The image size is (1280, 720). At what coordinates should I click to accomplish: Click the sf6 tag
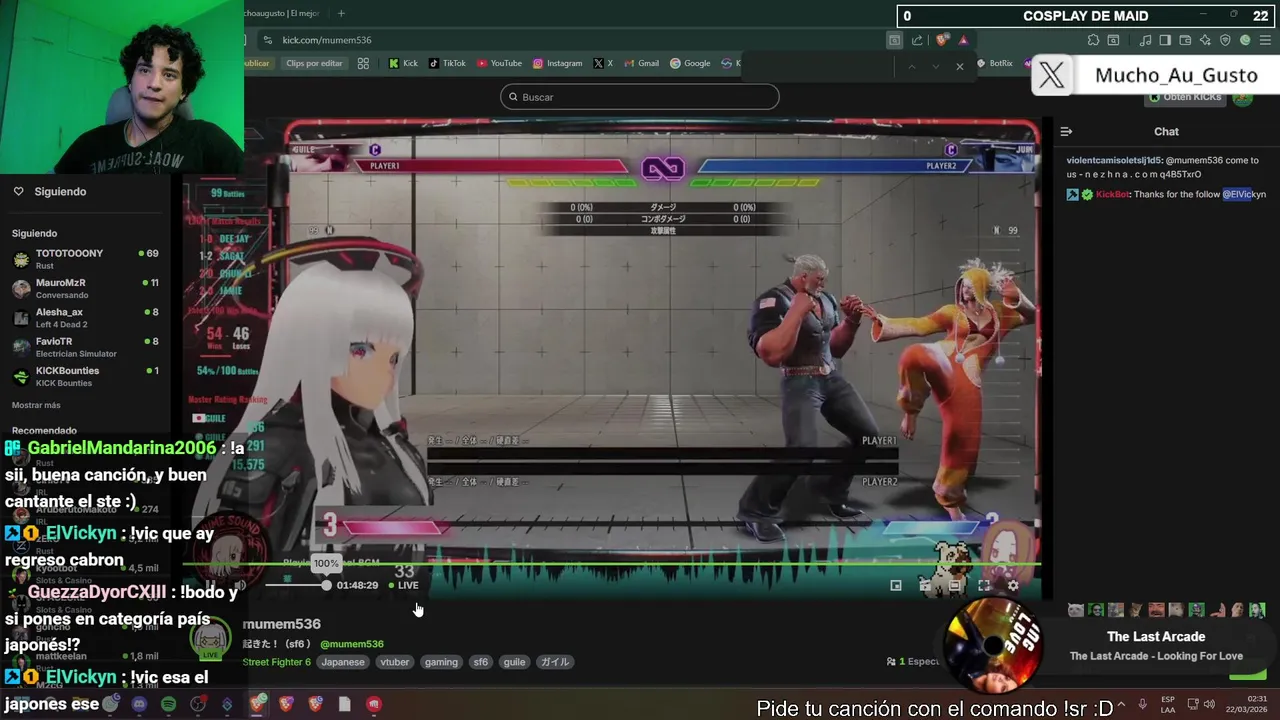coord(481,662)
